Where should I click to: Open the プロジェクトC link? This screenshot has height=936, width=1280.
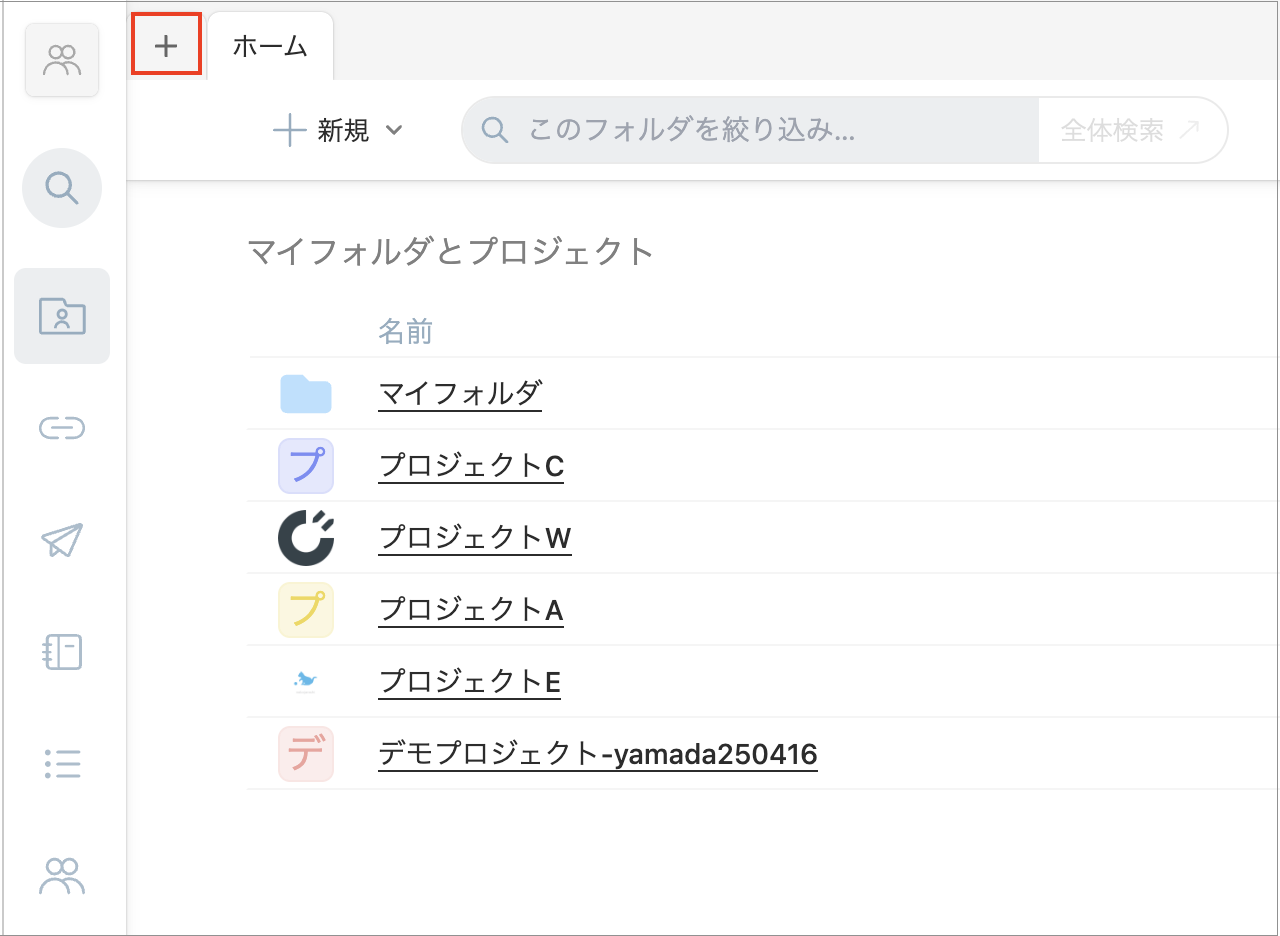point(471,466)
